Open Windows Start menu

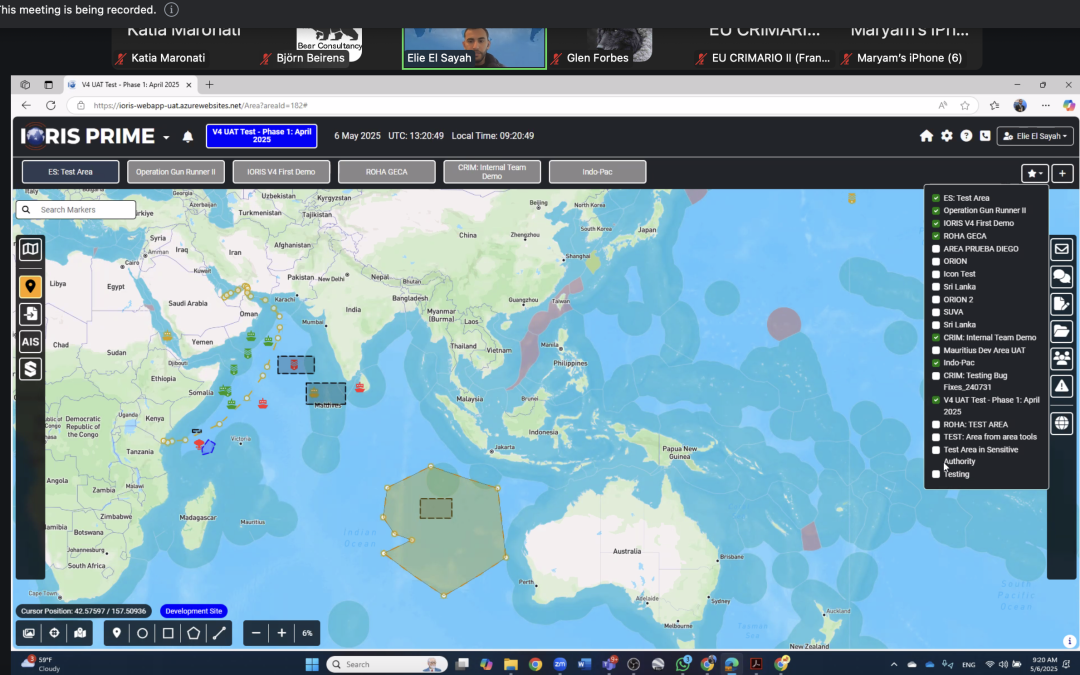tap(312, 664)
